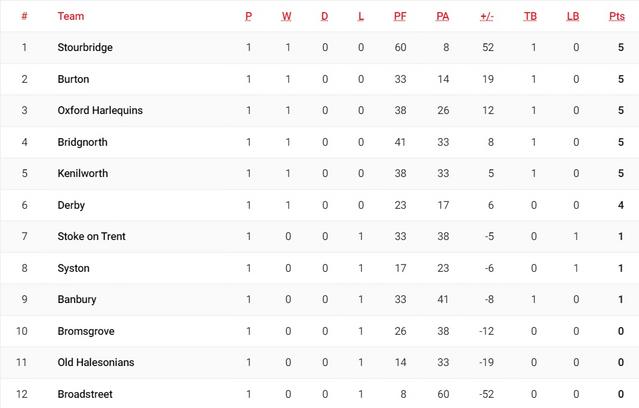Image resolution: width=639 pixels, height=408 pixels.
Task: Click the # position column header
Action: (x=24, y=16)
